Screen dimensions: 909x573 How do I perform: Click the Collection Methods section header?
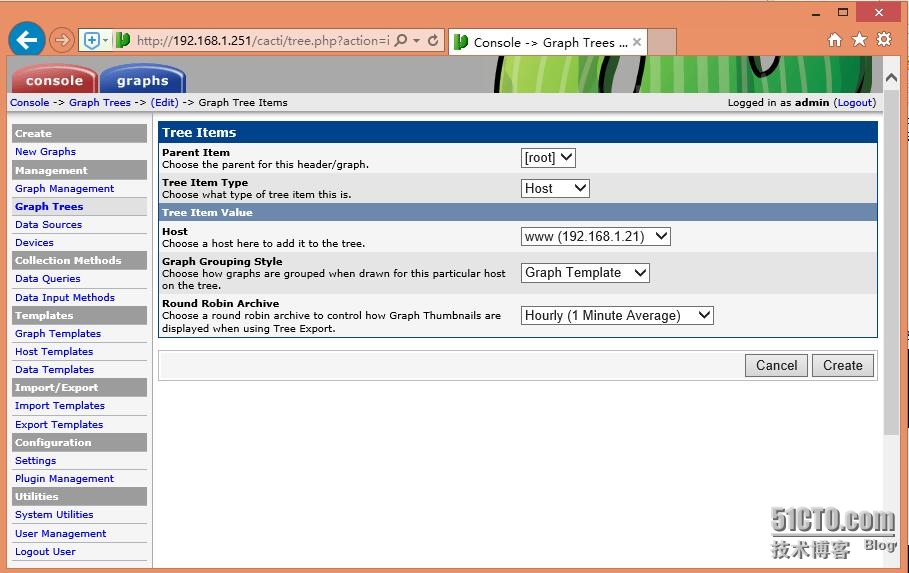coord(79,260)
